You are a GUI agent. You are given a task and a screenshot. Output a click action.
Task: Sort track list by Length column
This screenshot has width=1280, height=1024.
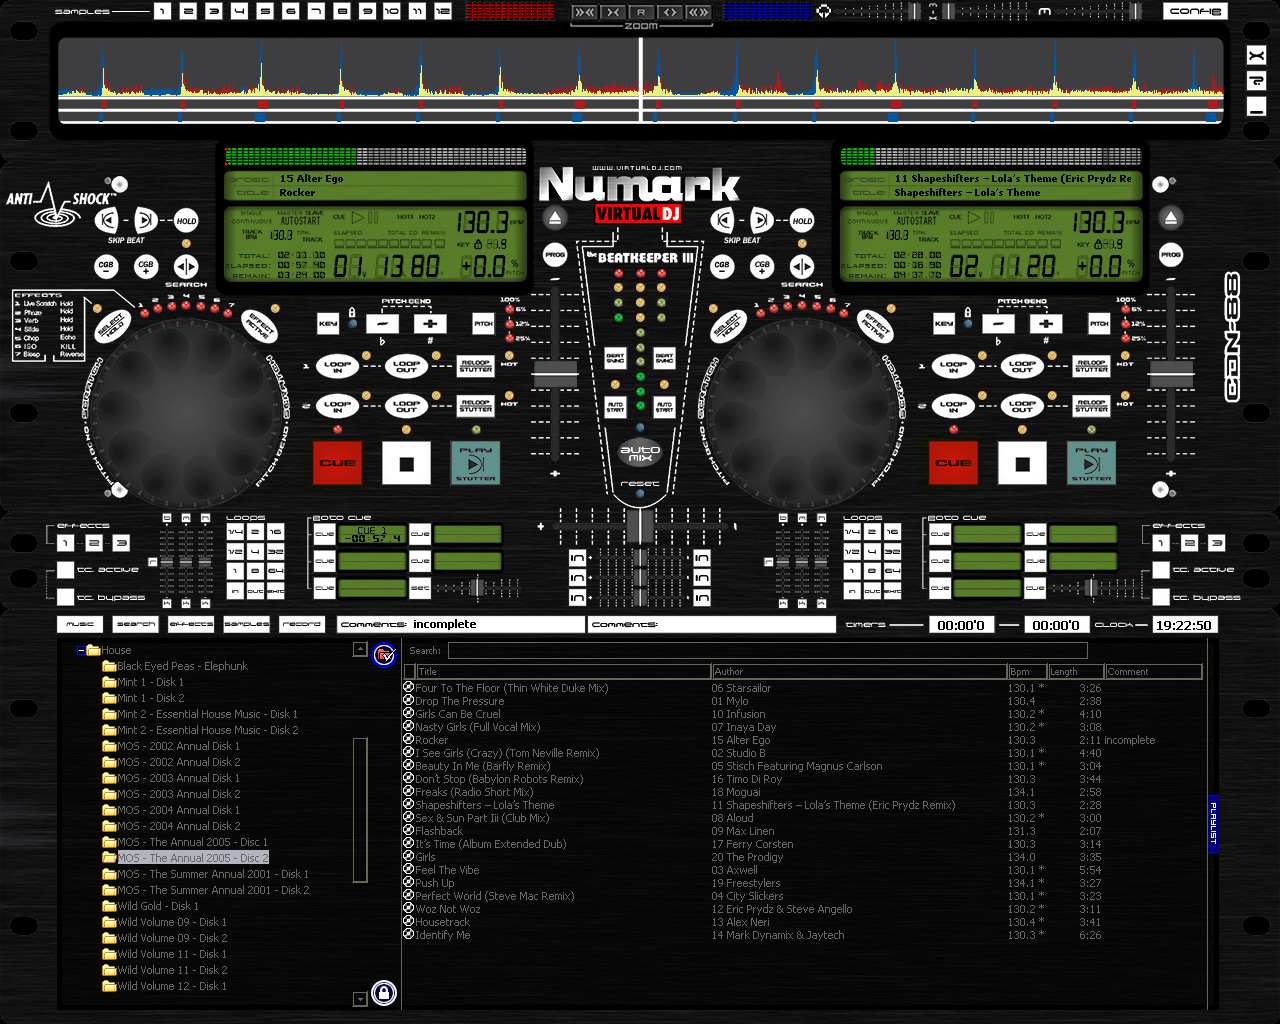coord(1076,672)
